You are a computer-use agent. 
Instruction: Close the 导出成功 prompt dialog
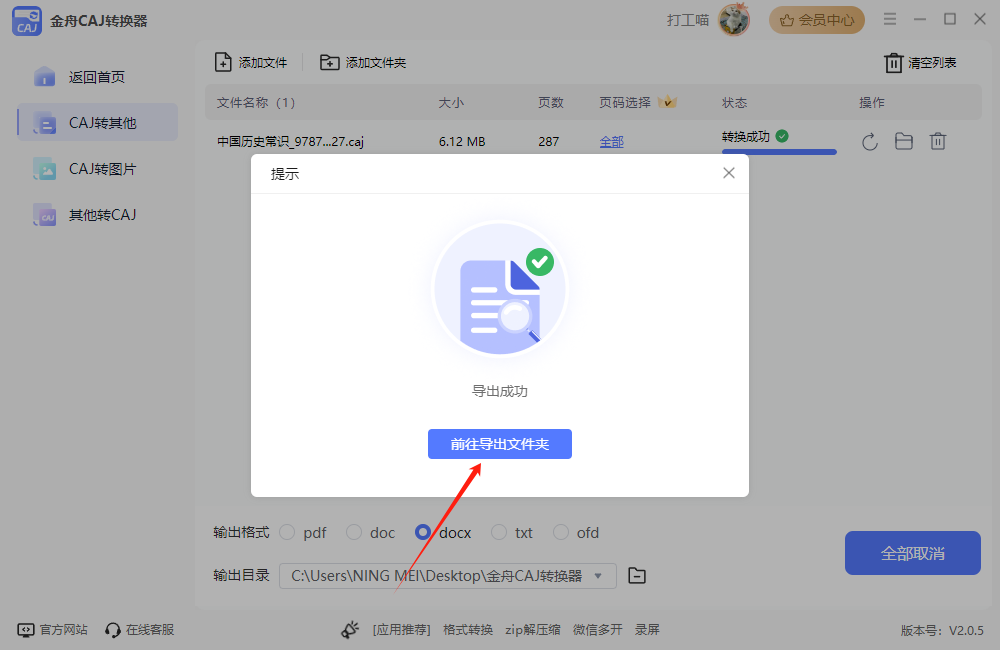coord(729,172)
